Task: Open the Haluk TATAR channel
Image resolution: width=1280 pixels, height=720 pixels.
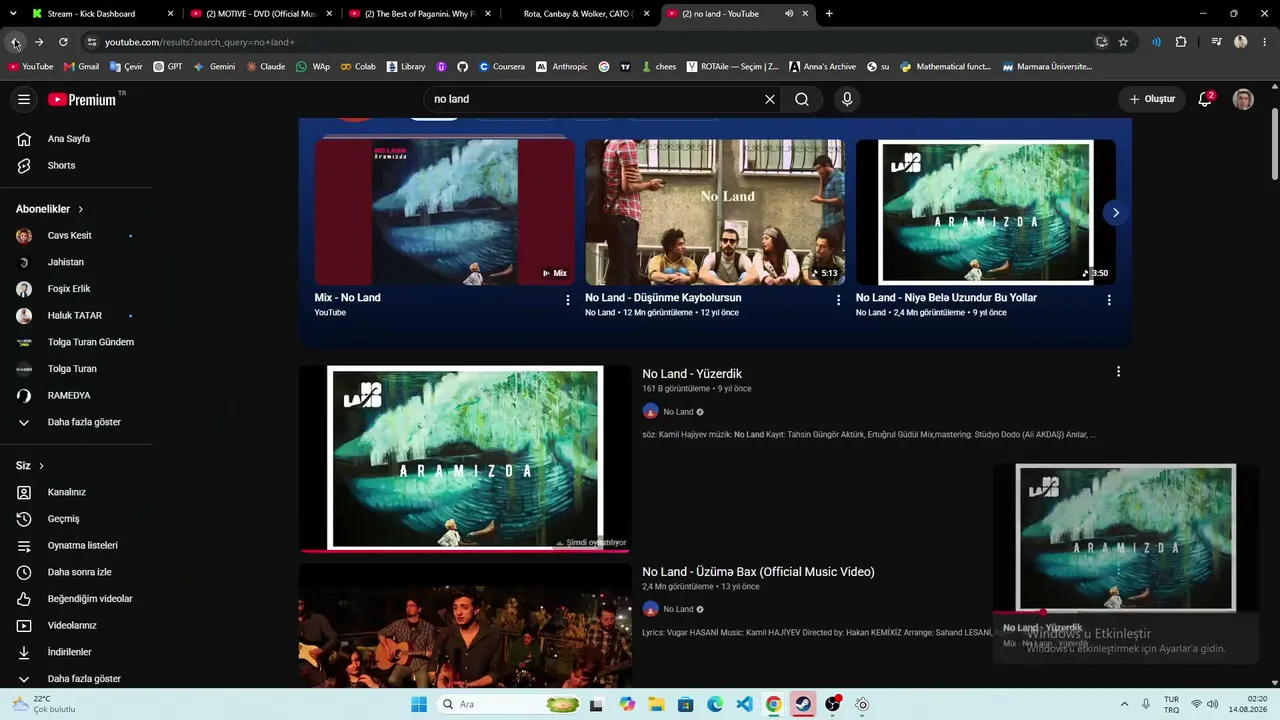Action: 77,316
